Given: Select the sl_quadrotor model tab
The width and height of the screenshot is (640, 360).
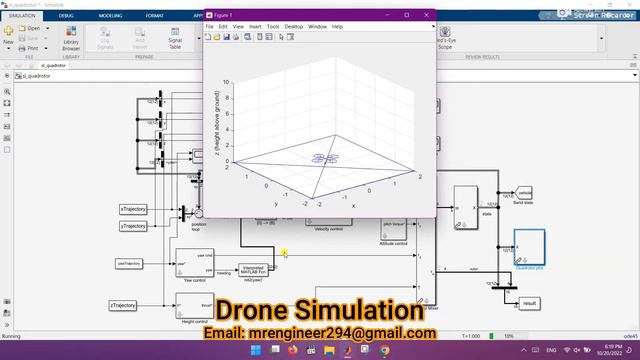Looking at the screenshot, I should pyautogui.click(x=53, y=65).
